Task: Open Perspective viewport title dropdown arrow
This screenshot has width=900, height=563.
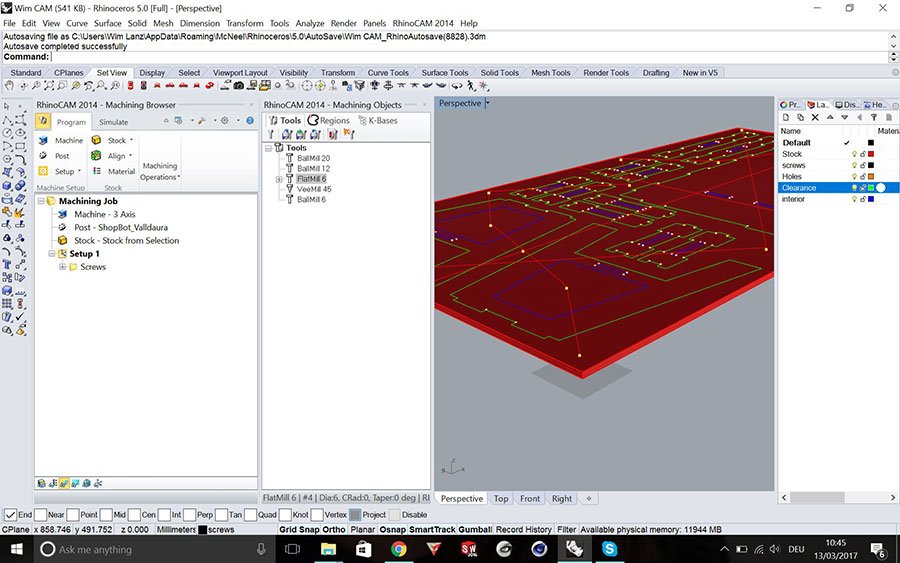Action: click(488, 103)
